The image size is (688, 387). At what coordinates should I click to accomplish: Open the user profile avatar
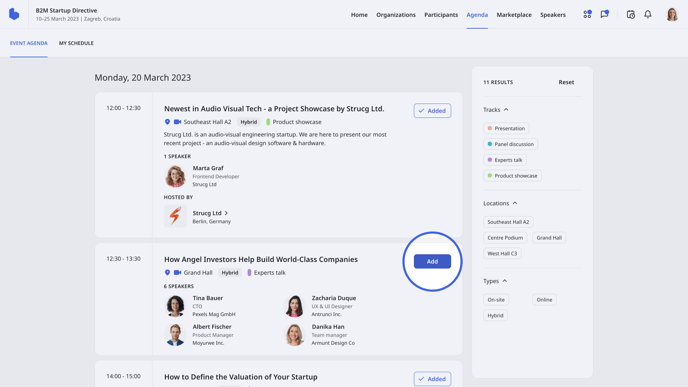point(672,14)
